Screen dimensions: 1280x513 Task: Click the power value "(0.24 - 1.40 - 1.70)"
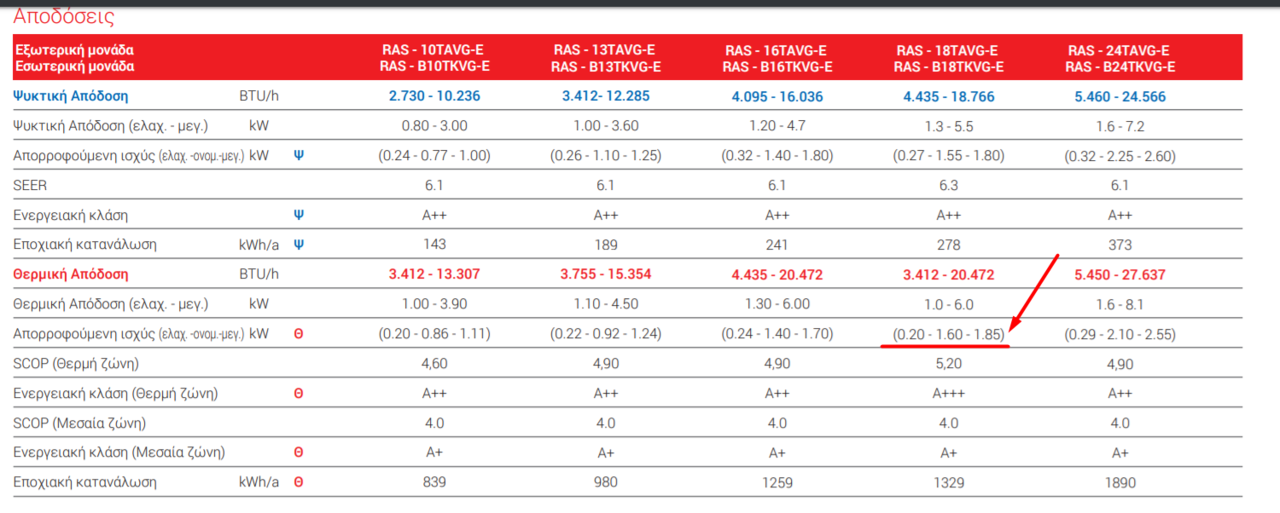pyautogui.click(x=777, y=333)
